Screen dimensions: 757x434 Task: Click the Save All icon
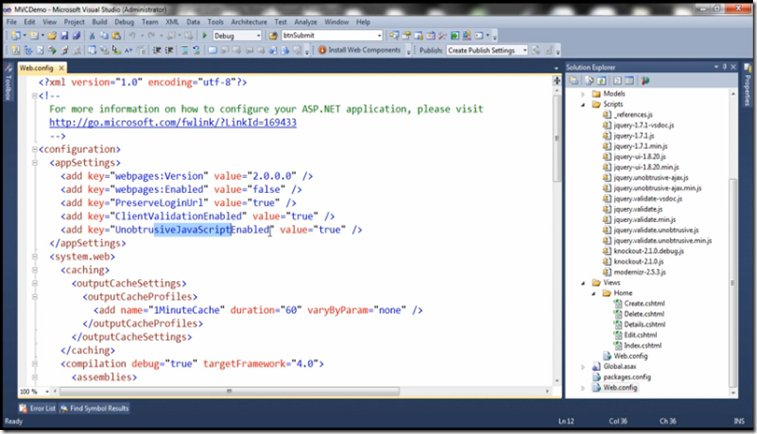click(x=76, y=36)
